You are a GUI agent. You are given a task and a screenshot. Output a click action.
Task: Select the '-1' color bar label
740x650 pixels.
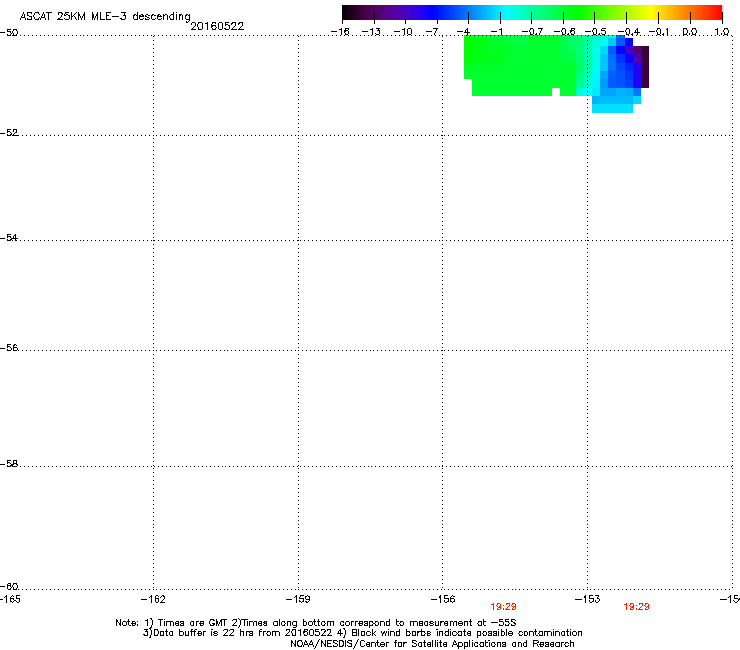(496, 32)
